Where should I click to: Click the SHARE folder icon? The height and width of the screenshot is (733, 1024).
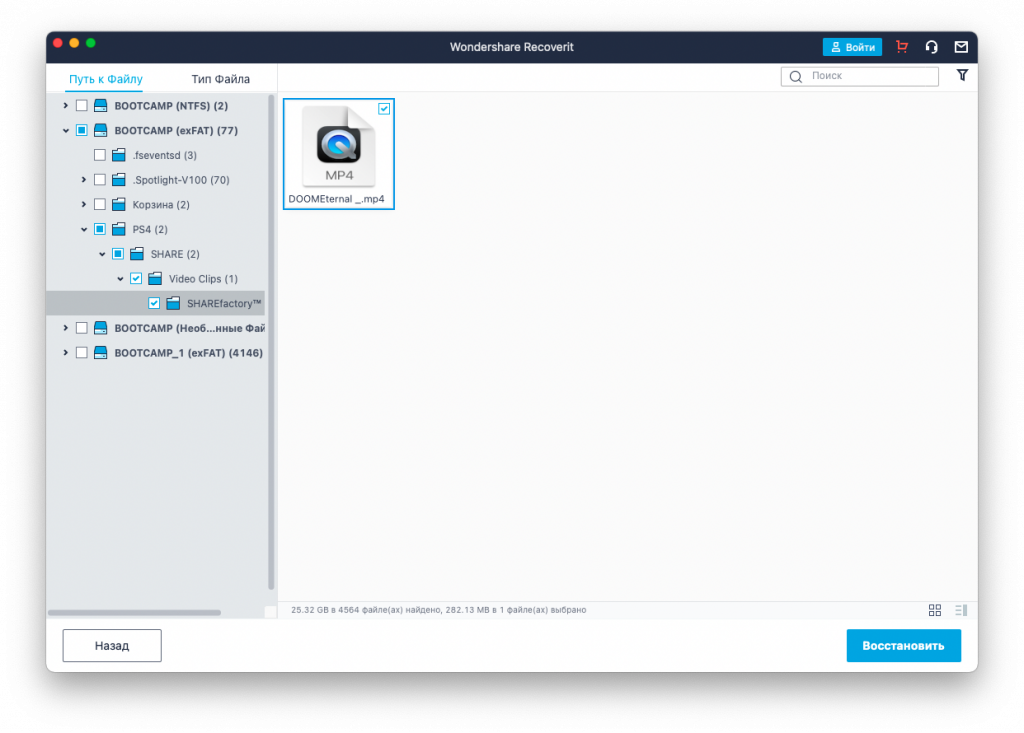136,253
